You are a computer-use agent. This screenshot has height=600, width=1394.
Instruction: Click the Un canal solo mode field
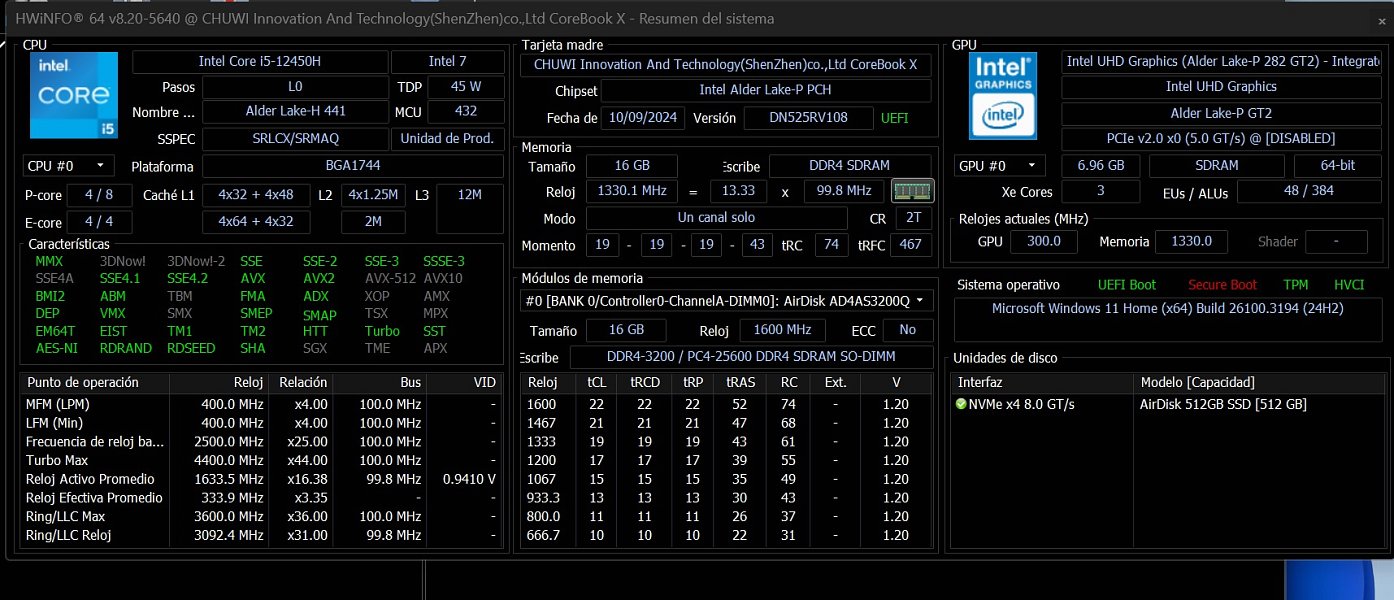coord(716,217)
